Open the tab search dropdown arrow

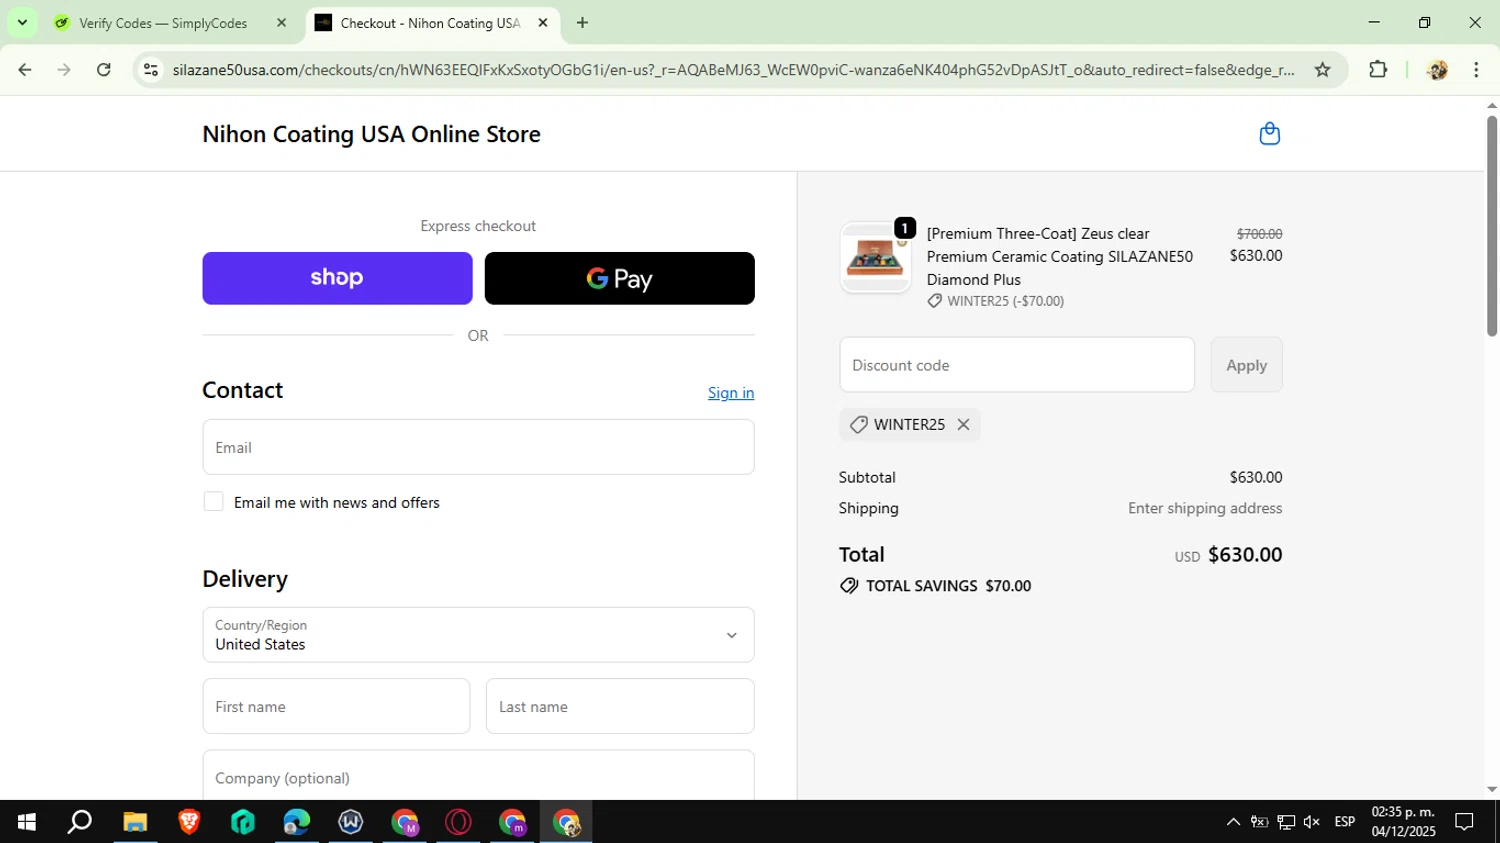(x=22, y=22)
